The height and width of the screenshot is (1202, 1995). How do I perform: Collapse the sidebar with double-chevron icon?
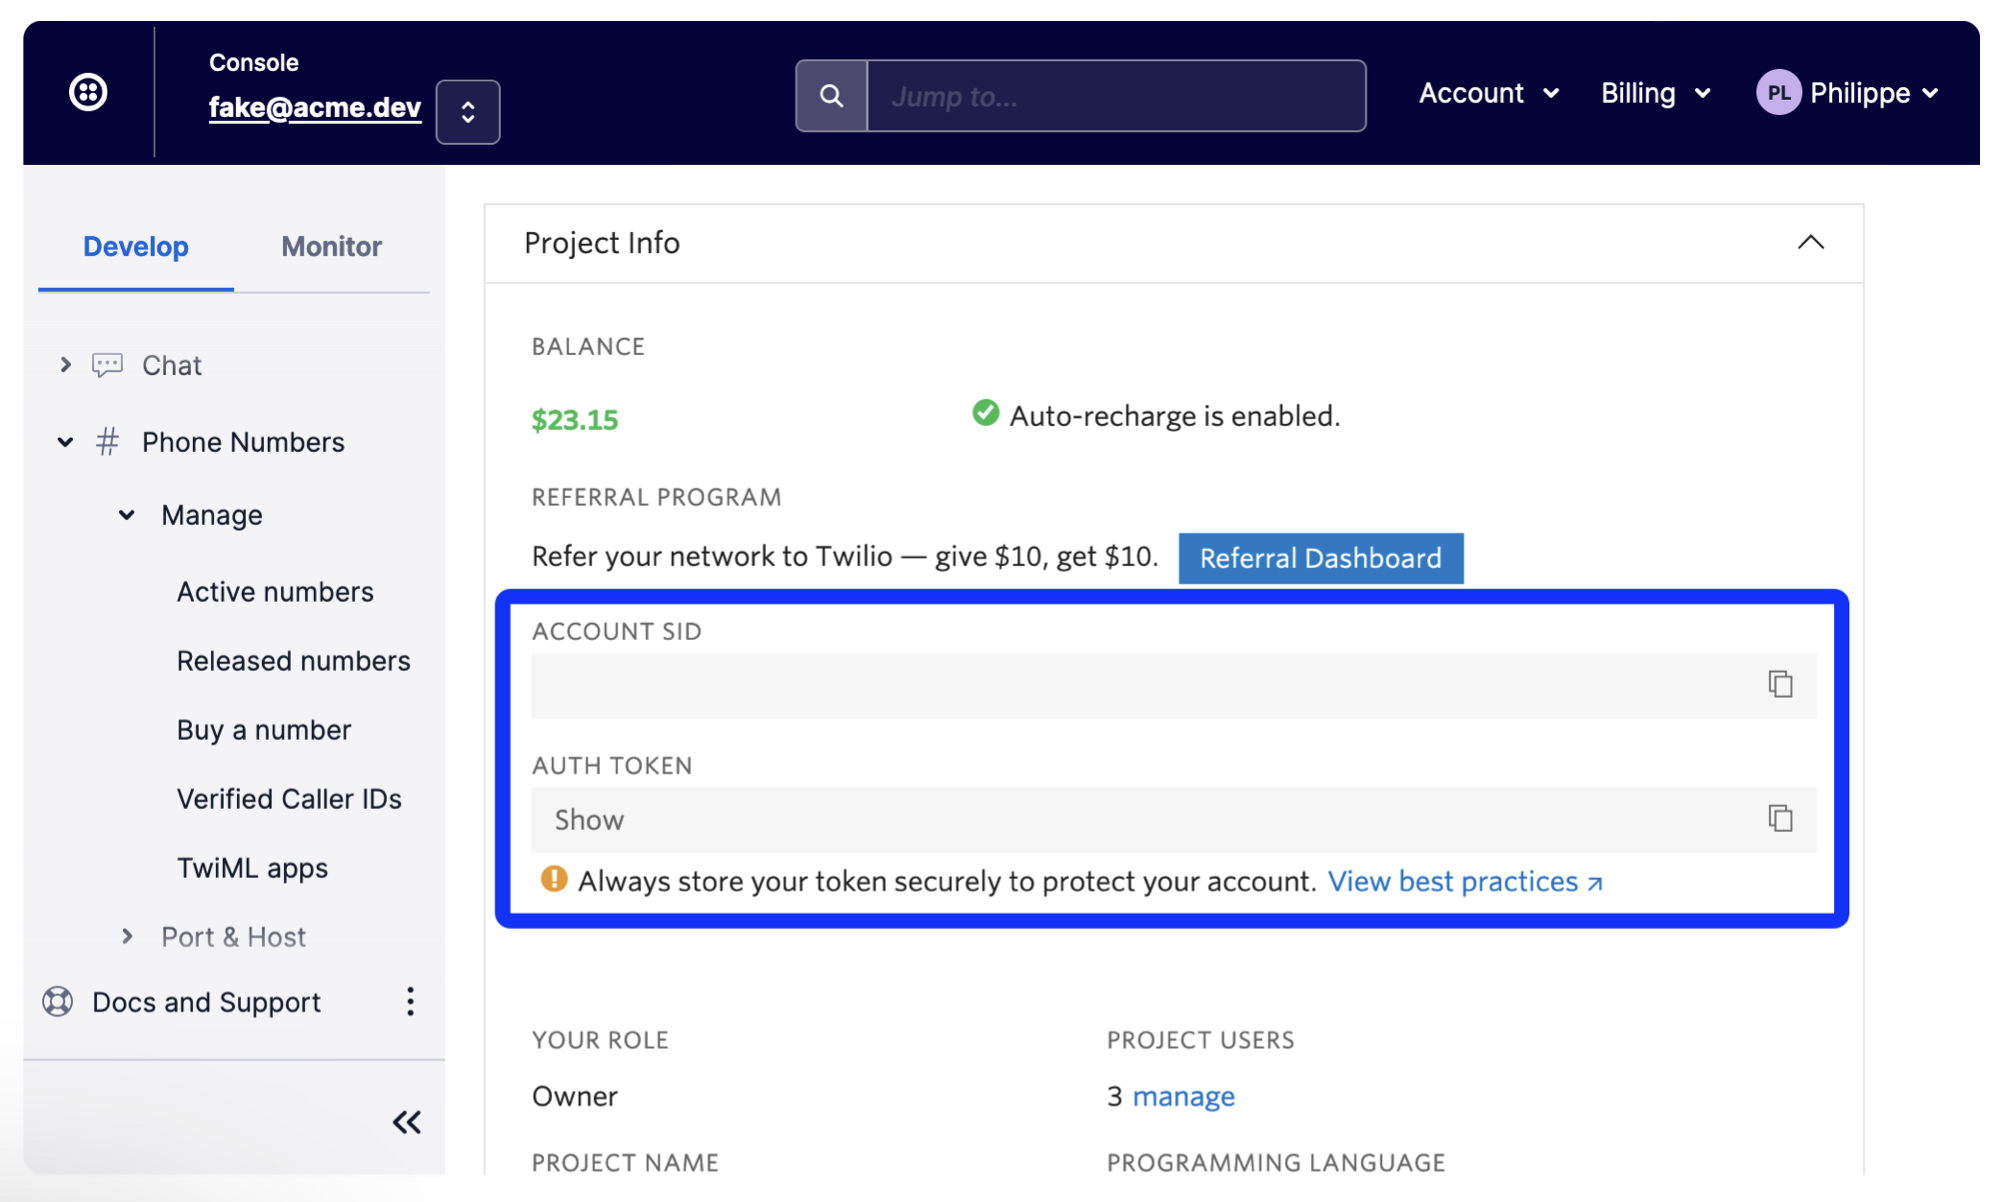click(x=406, y=1122)
